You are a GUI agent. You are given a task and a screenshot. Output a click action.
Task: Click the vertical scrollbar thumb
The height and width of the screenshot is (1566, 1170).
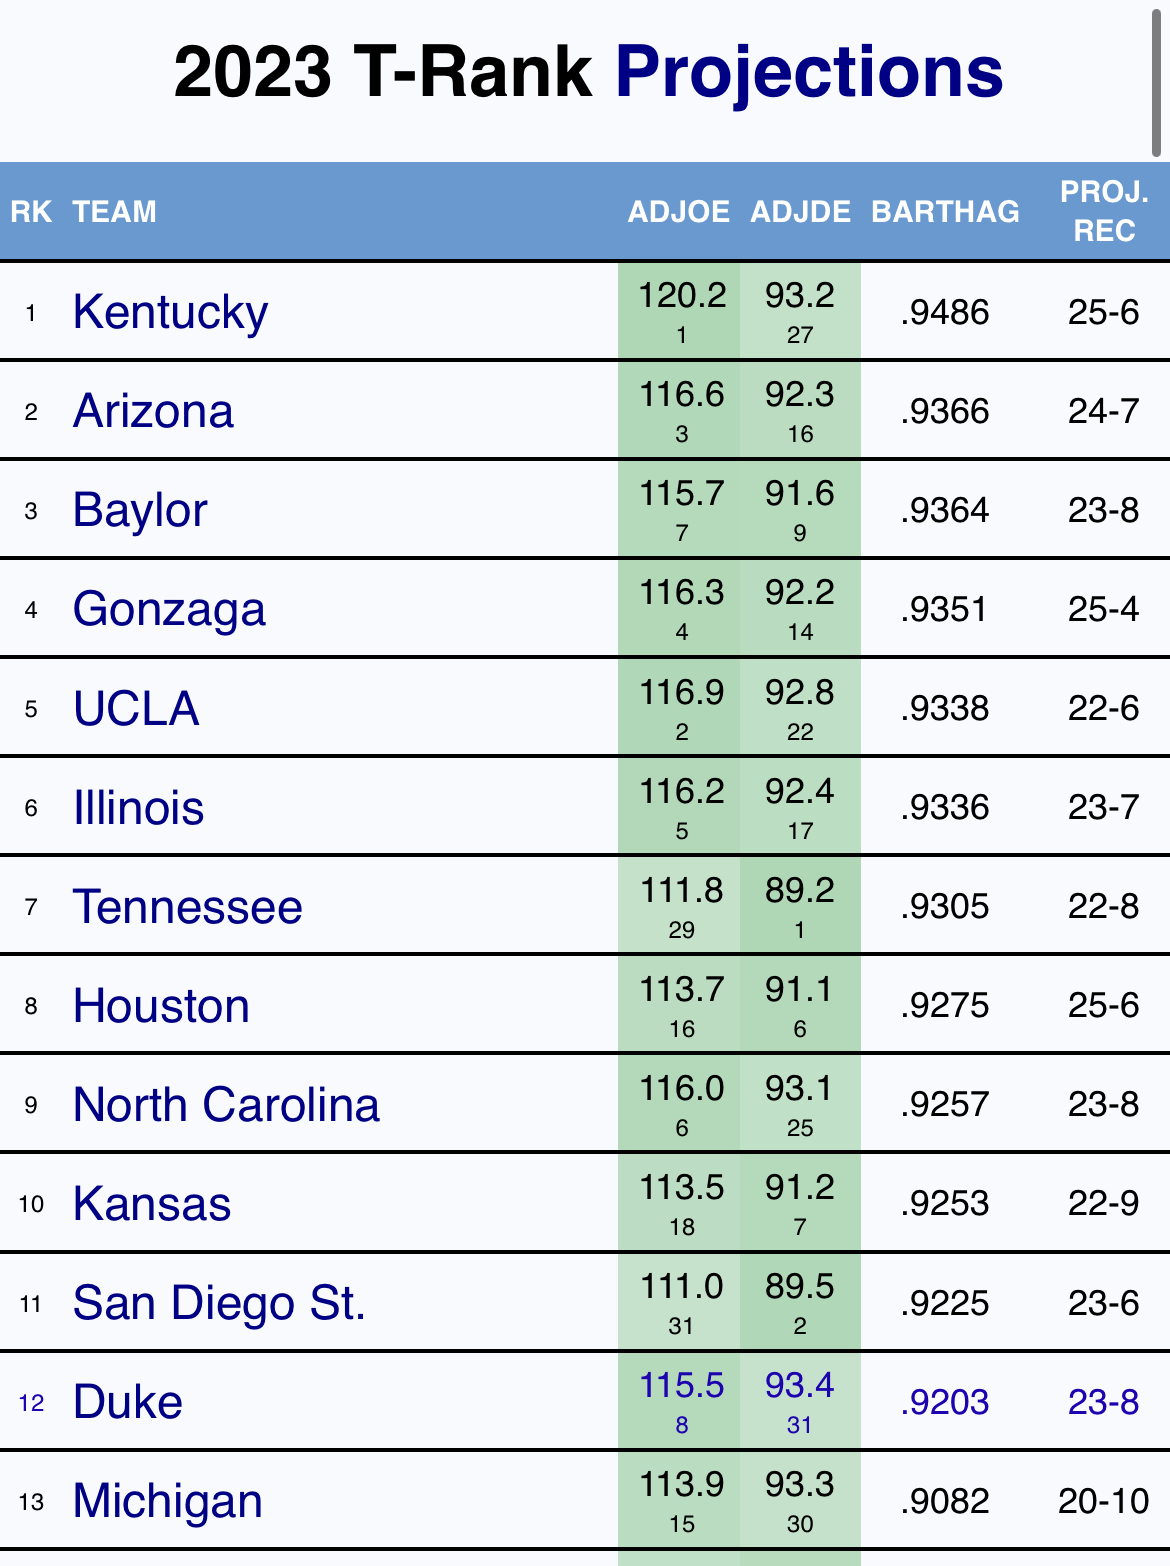(x=1157, y=80)
